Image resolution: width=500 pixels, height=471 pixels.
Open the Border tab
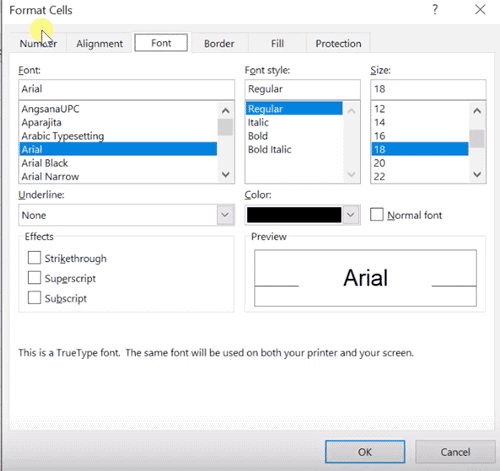[x=219, y=44]
